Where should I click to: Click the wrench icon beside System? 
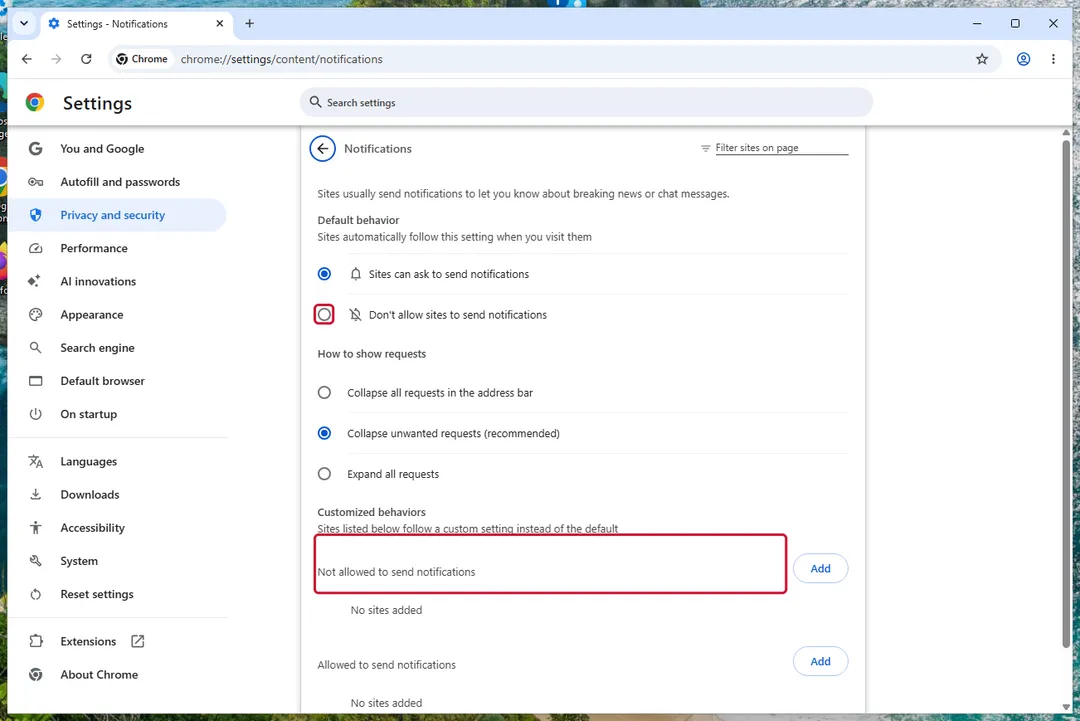point(35,561)
